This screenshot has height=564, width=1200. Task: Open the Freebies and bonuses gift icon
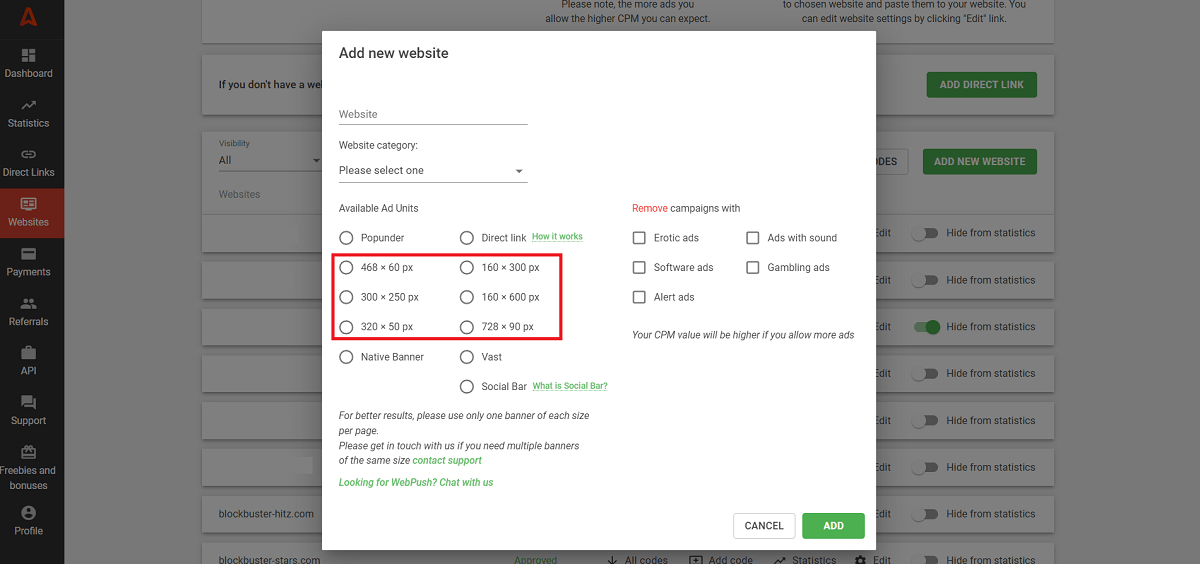[28, 452]
